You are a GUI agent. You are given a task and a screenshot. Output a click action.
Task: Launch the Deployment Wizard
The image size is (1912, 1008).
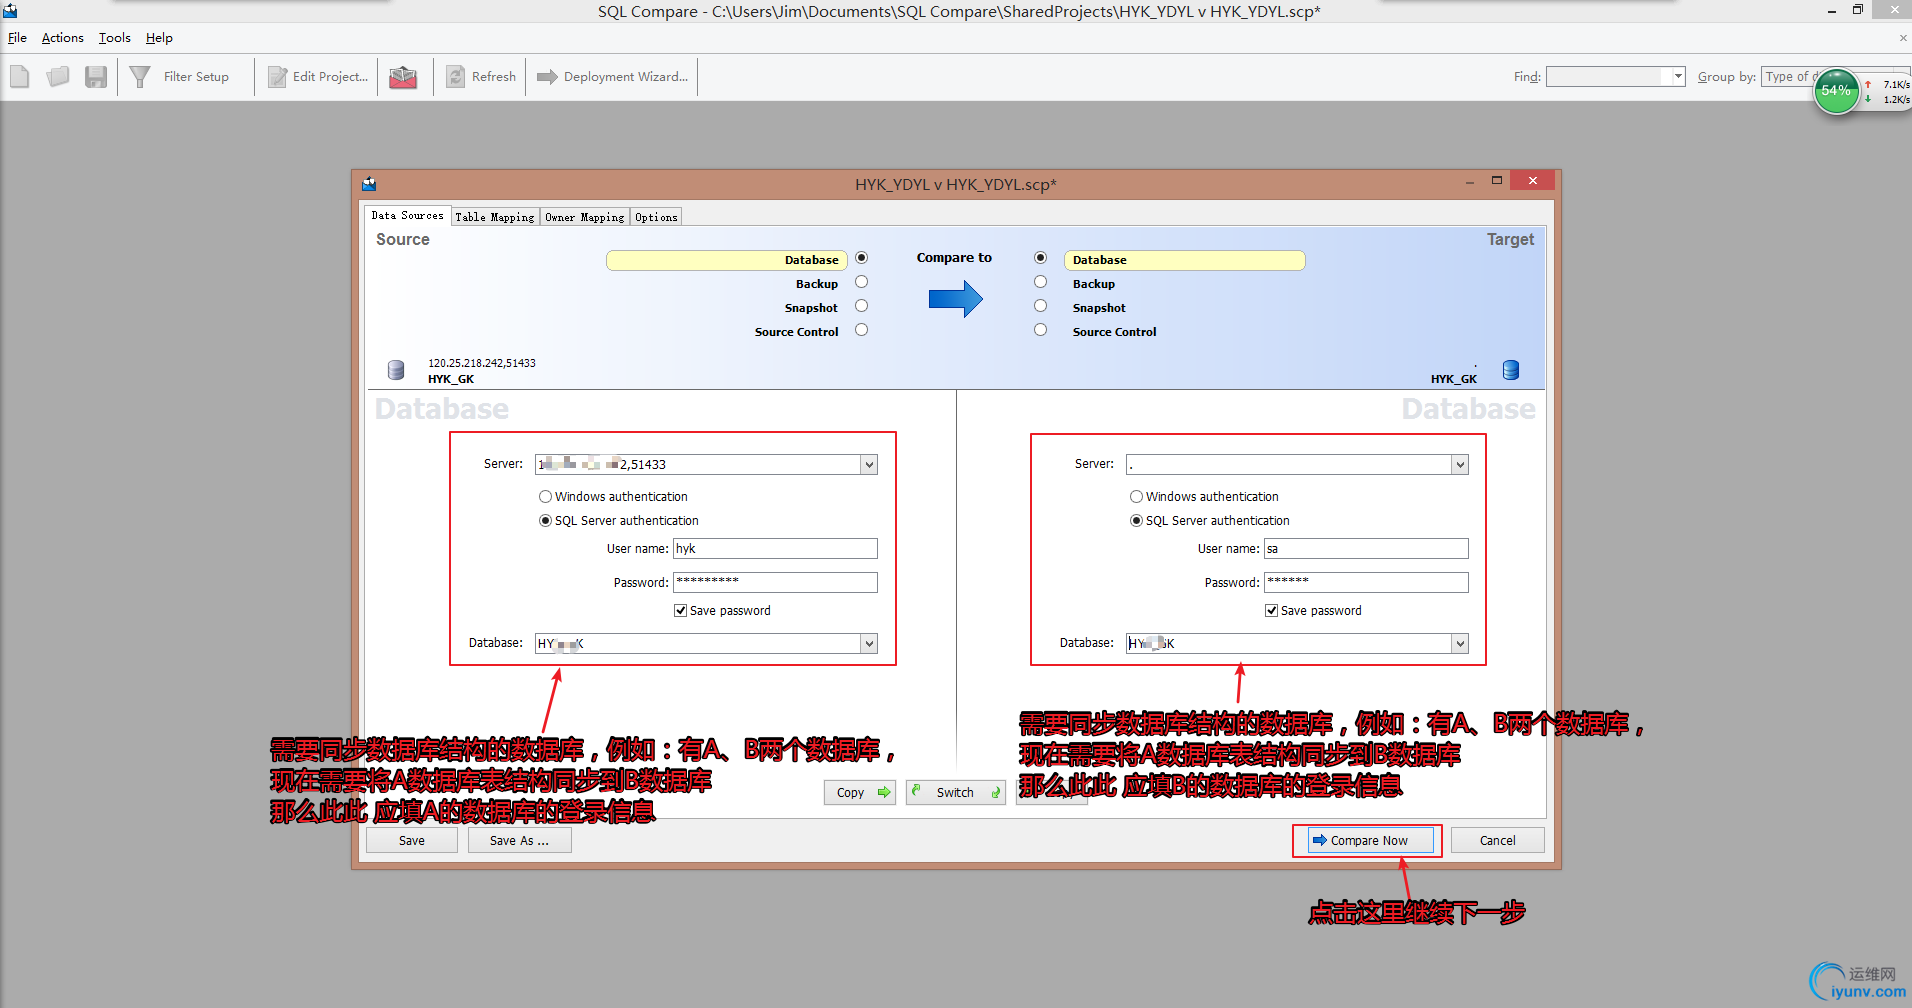coord(612,77)
